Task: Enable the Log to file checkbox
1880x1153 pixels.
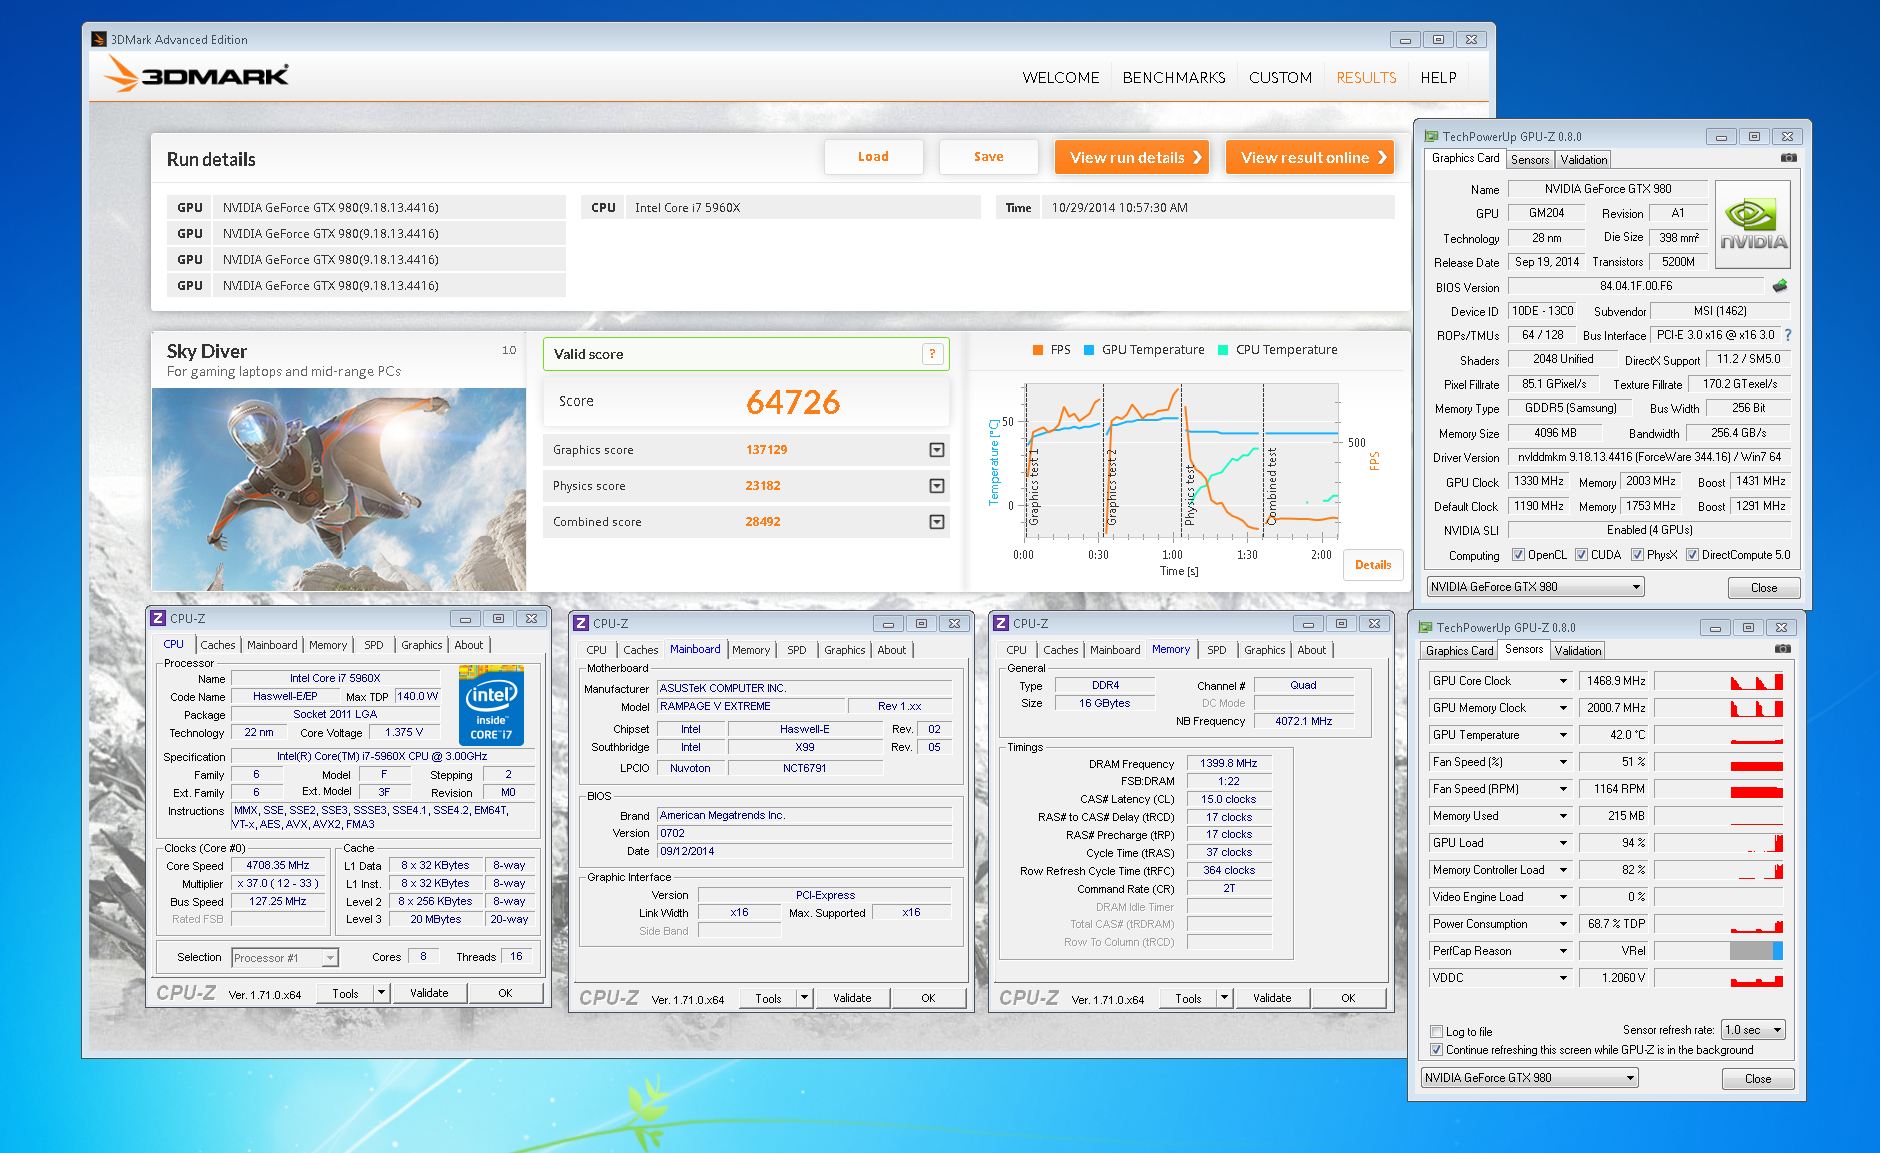Action: point(1436,1031)
